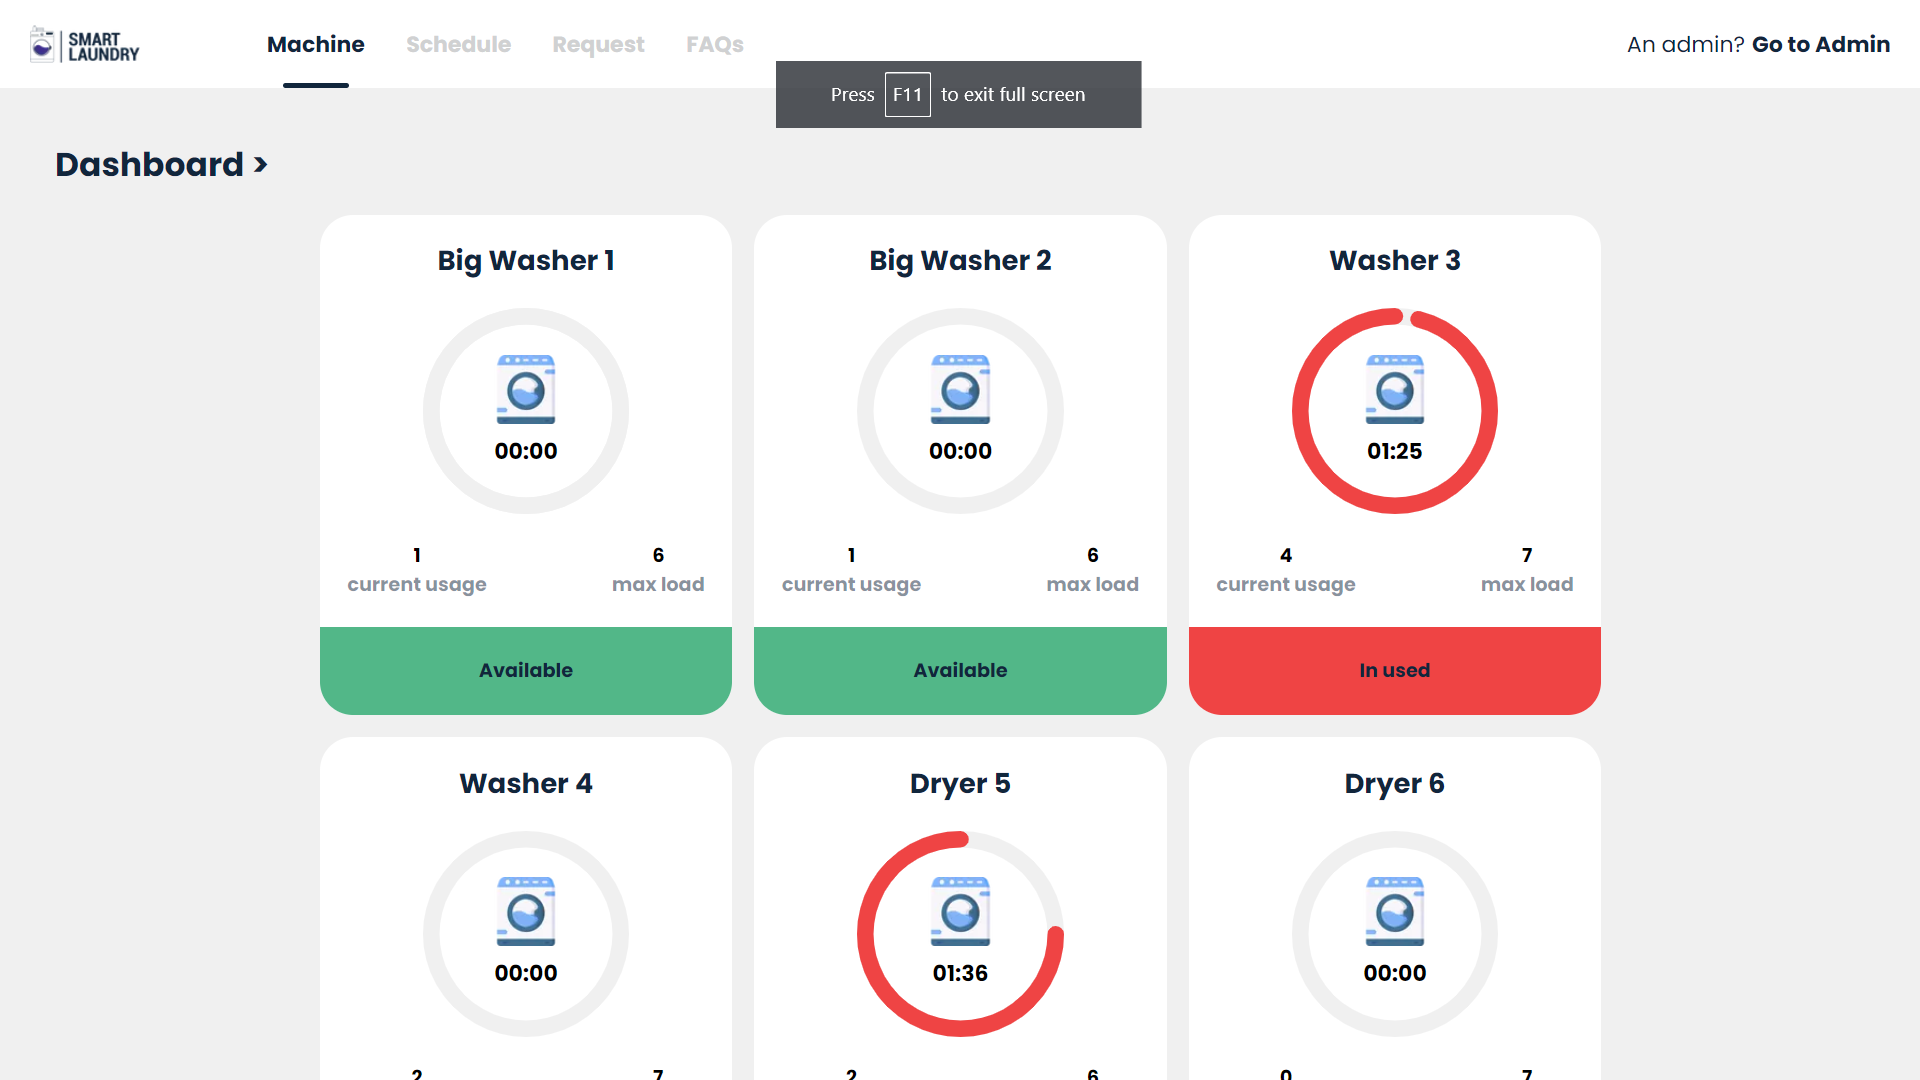Select the Washer 3 machine icon
This screenshot has height=1080, width=1920.
pos(1394,390)
